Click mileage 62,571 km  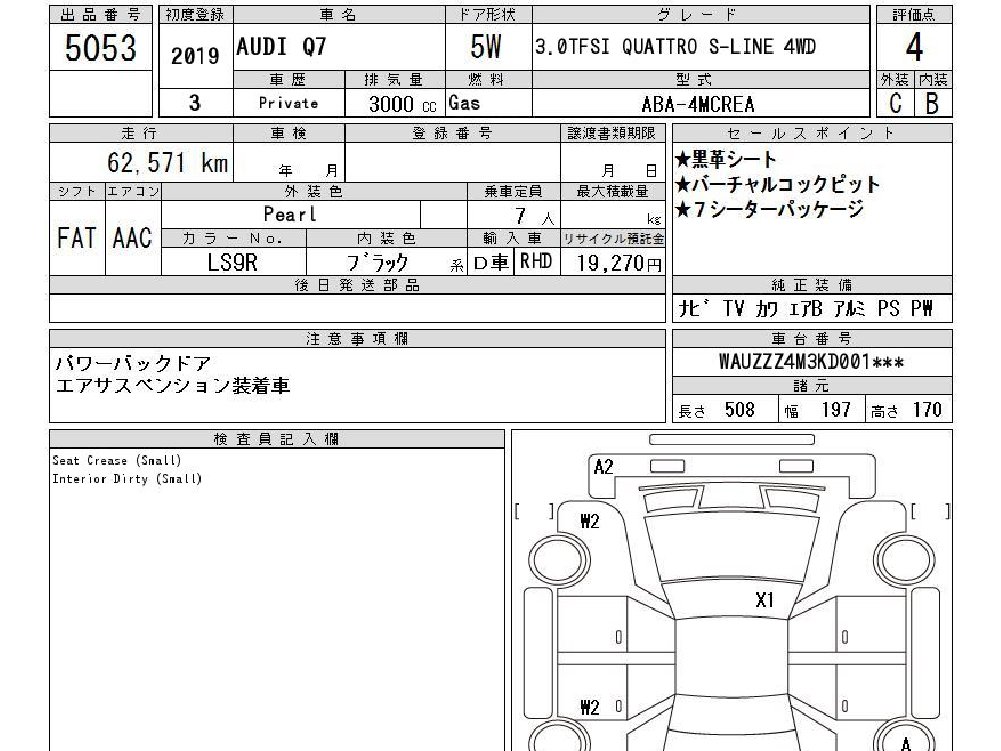coord(167,163)
